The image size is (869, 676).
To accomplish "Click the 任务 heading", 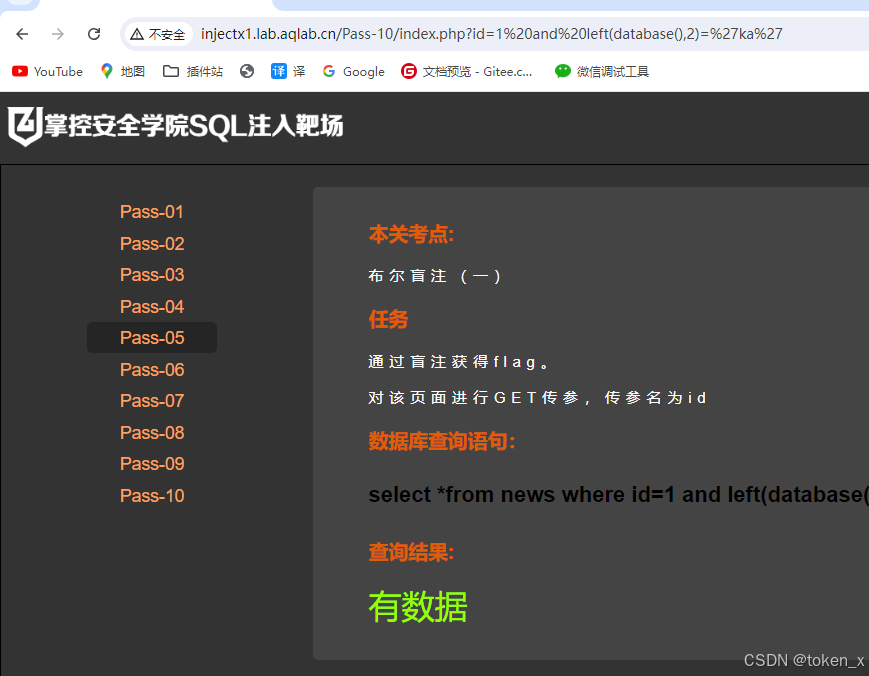I will (389, 319).
